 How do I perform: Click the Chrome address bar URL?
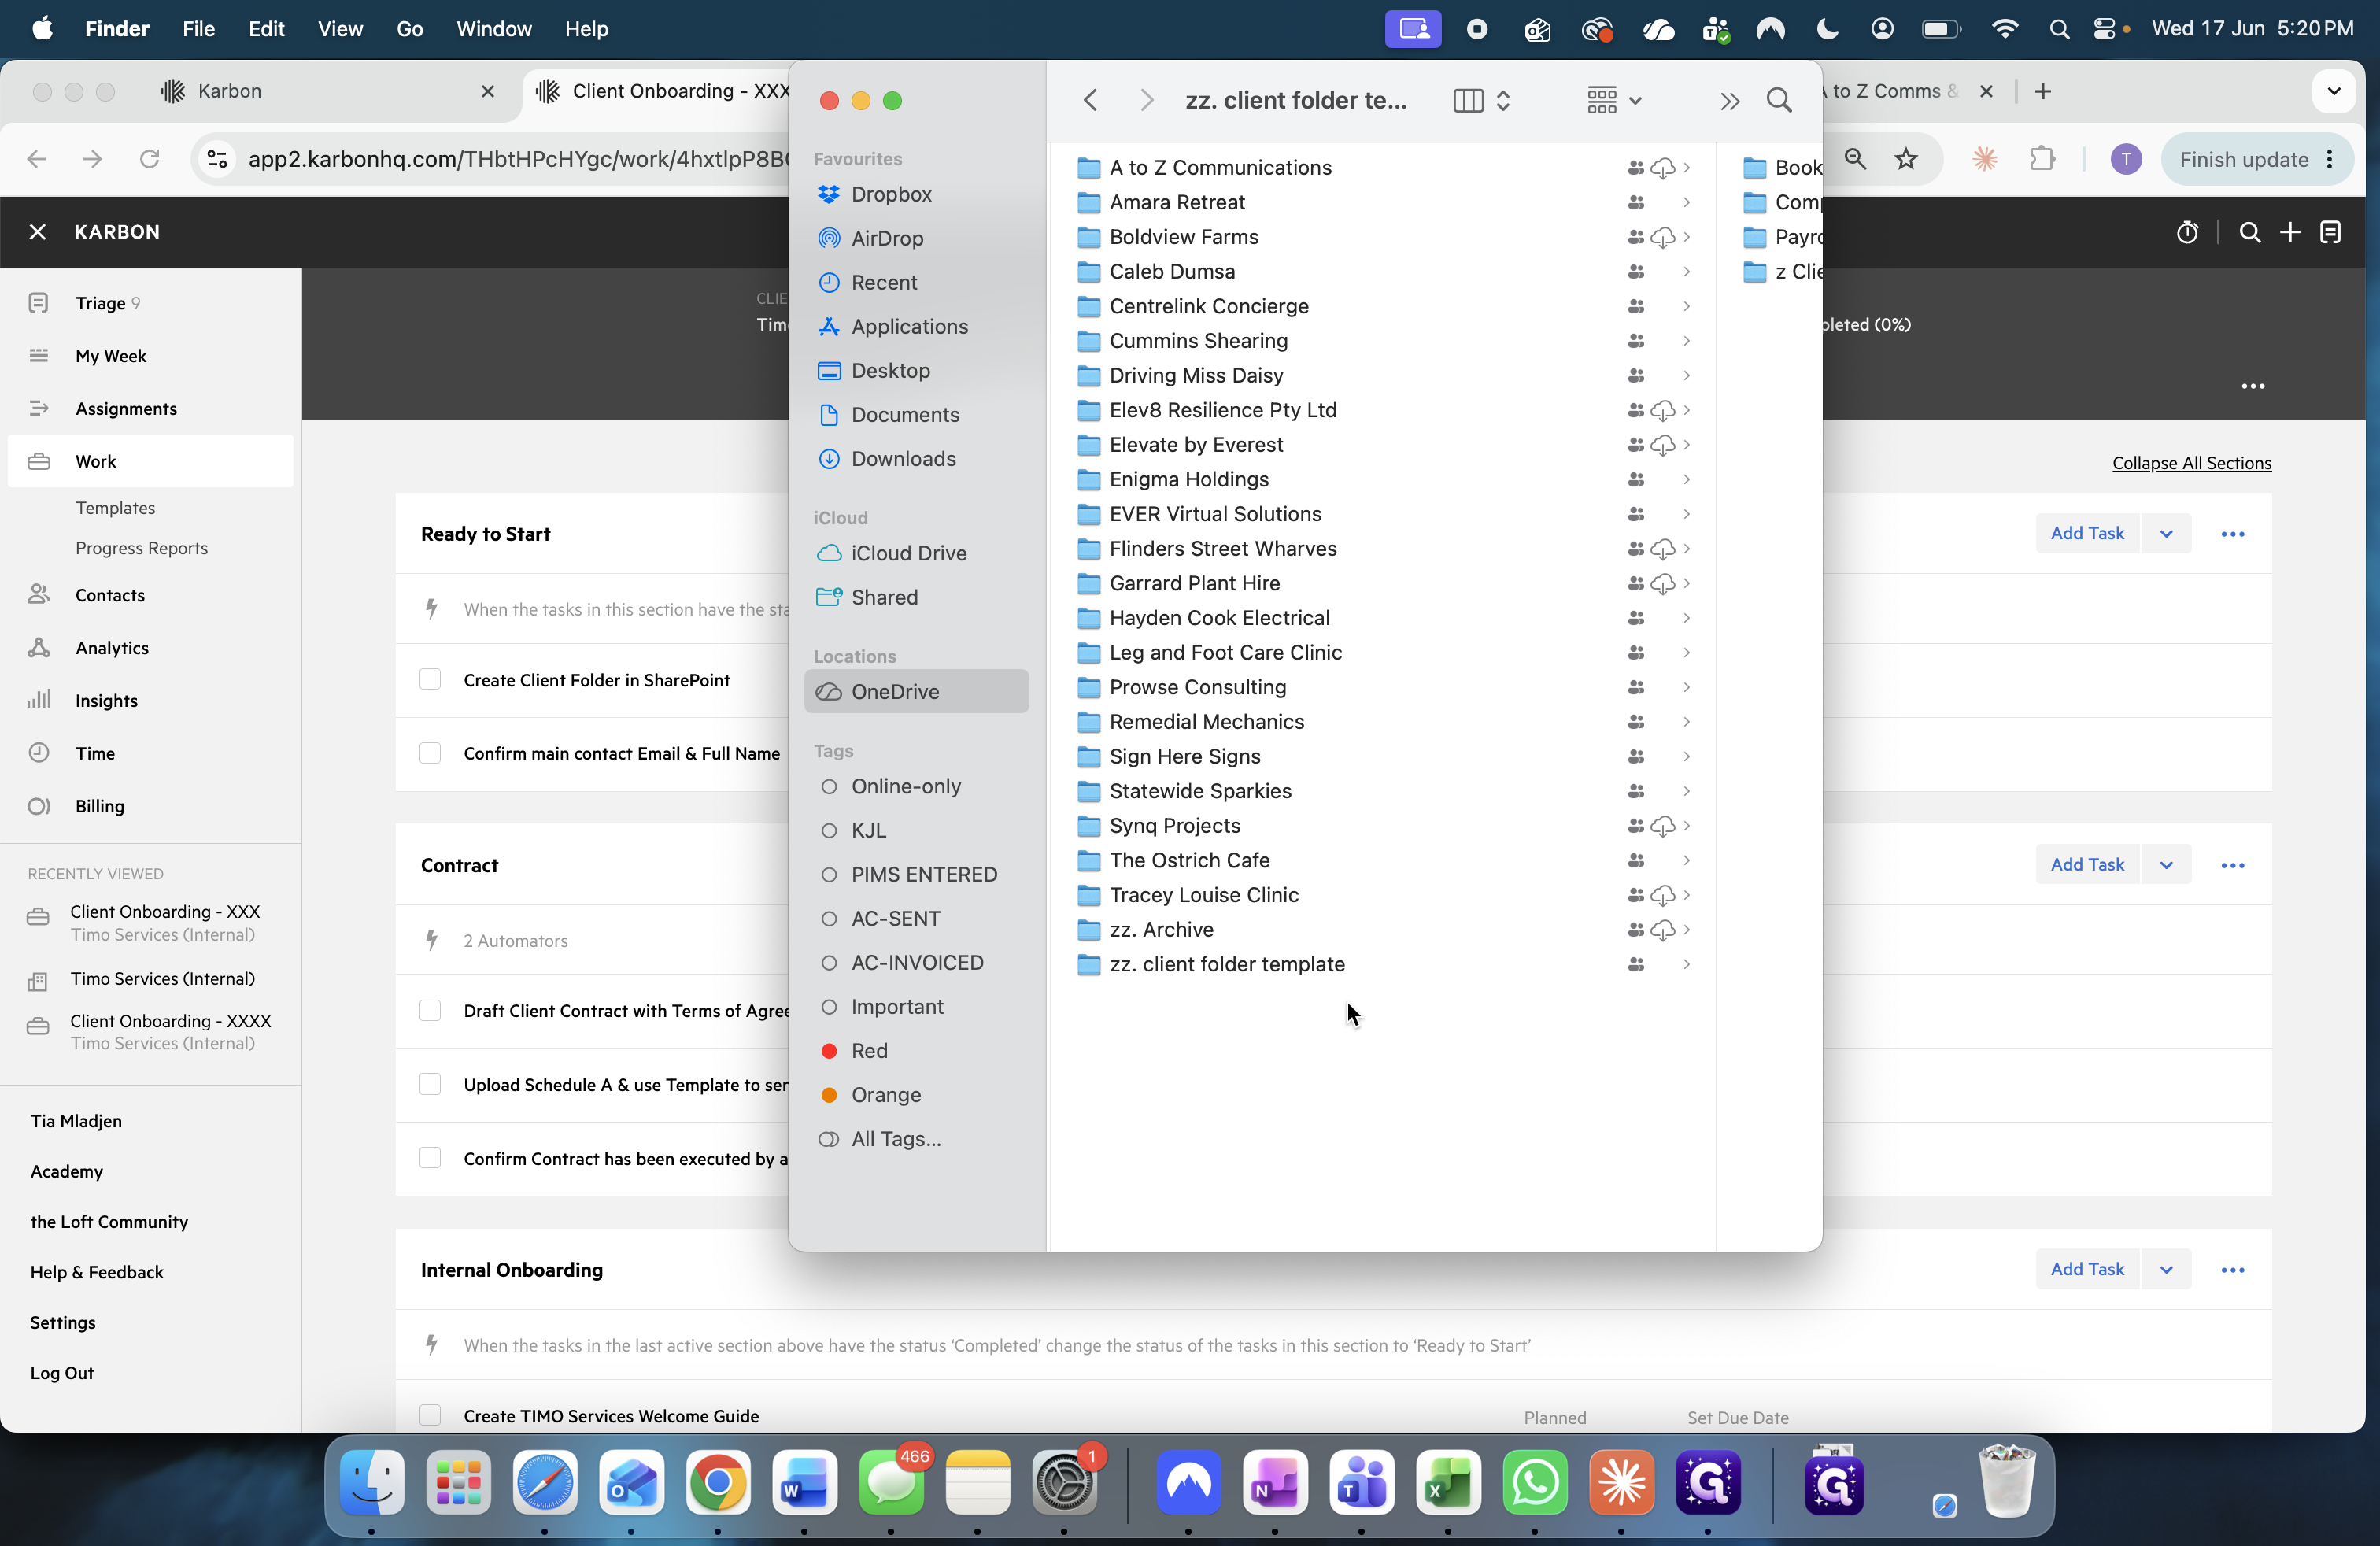pos(519,159)
